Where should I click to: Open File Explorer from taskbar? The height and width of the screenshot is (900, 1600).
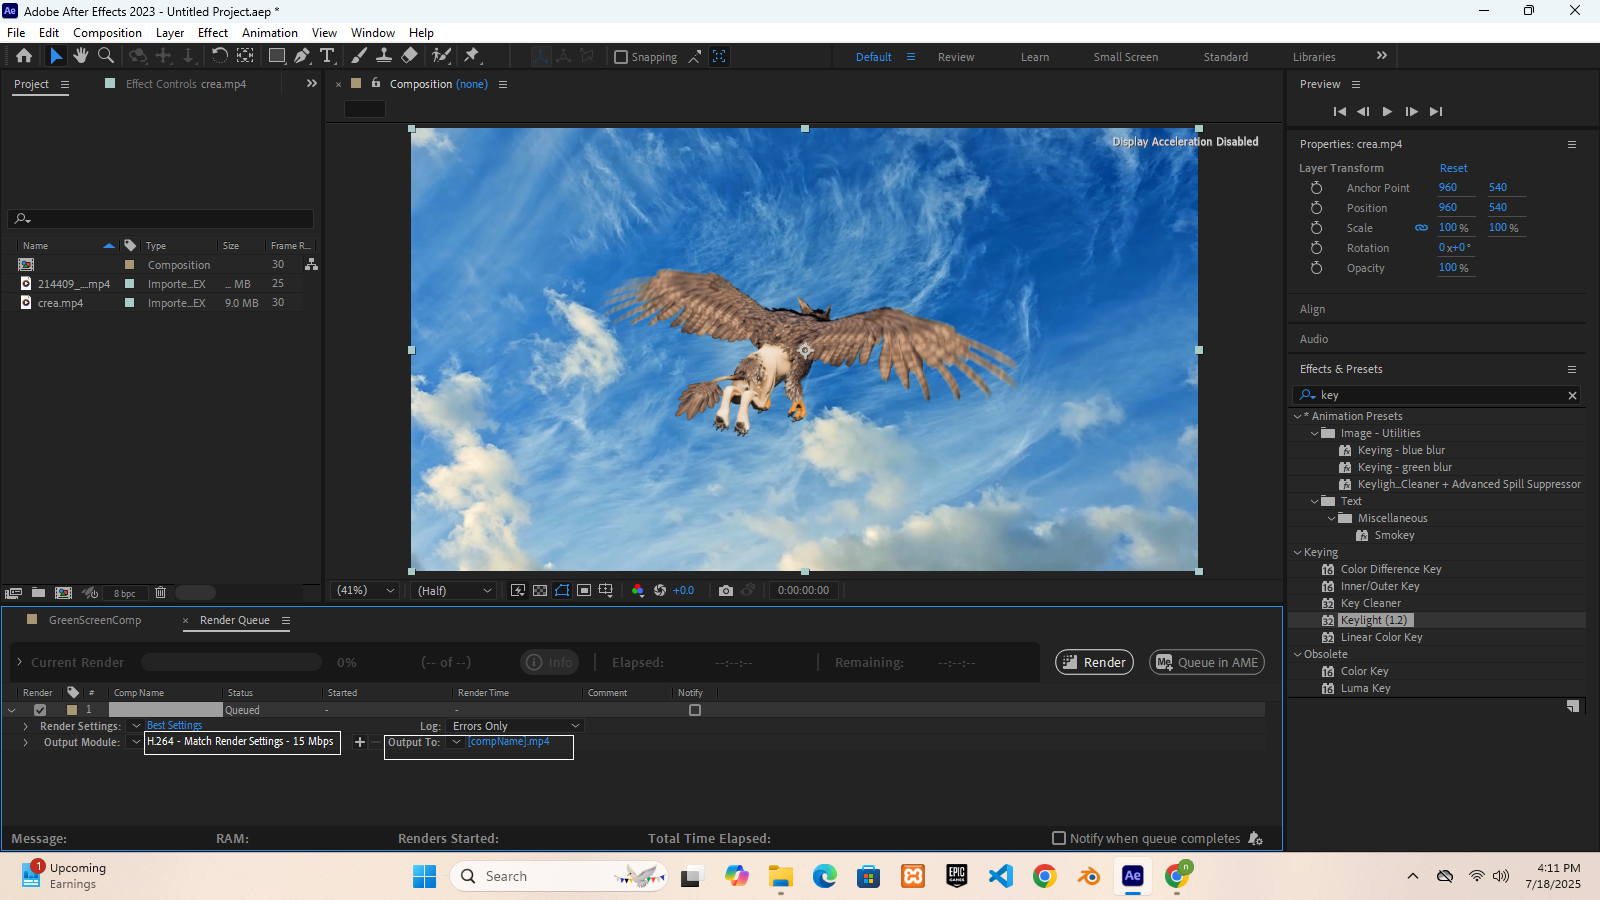pyautogui.click(x=781, y=877)
